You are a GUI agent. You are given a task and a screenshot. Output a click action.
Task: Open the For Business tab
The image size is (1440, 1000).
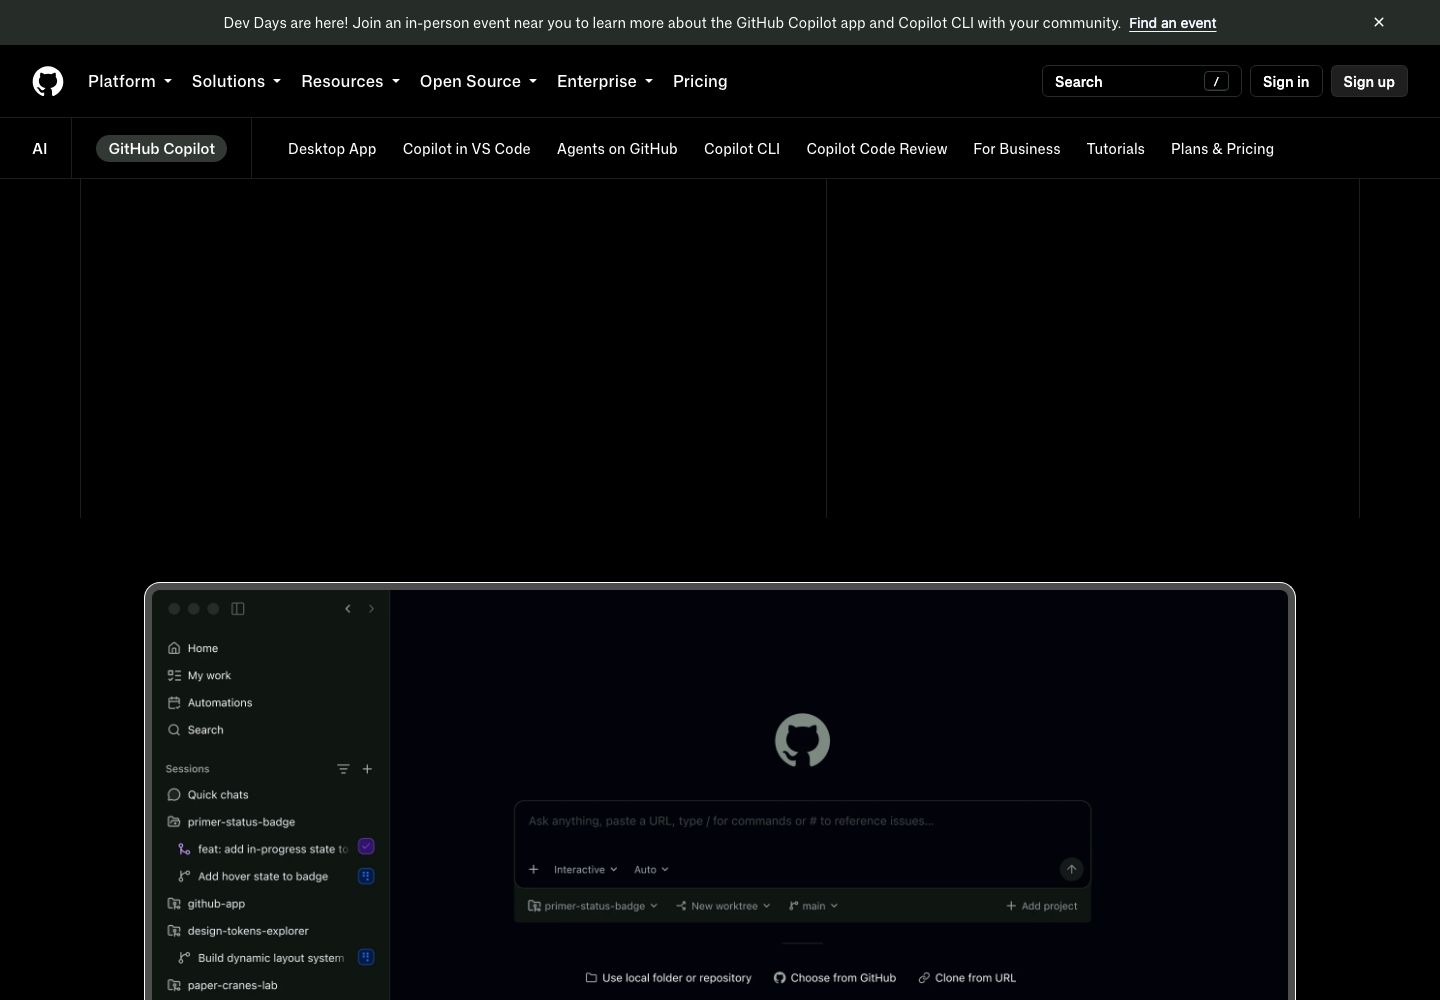(1017, 149)
